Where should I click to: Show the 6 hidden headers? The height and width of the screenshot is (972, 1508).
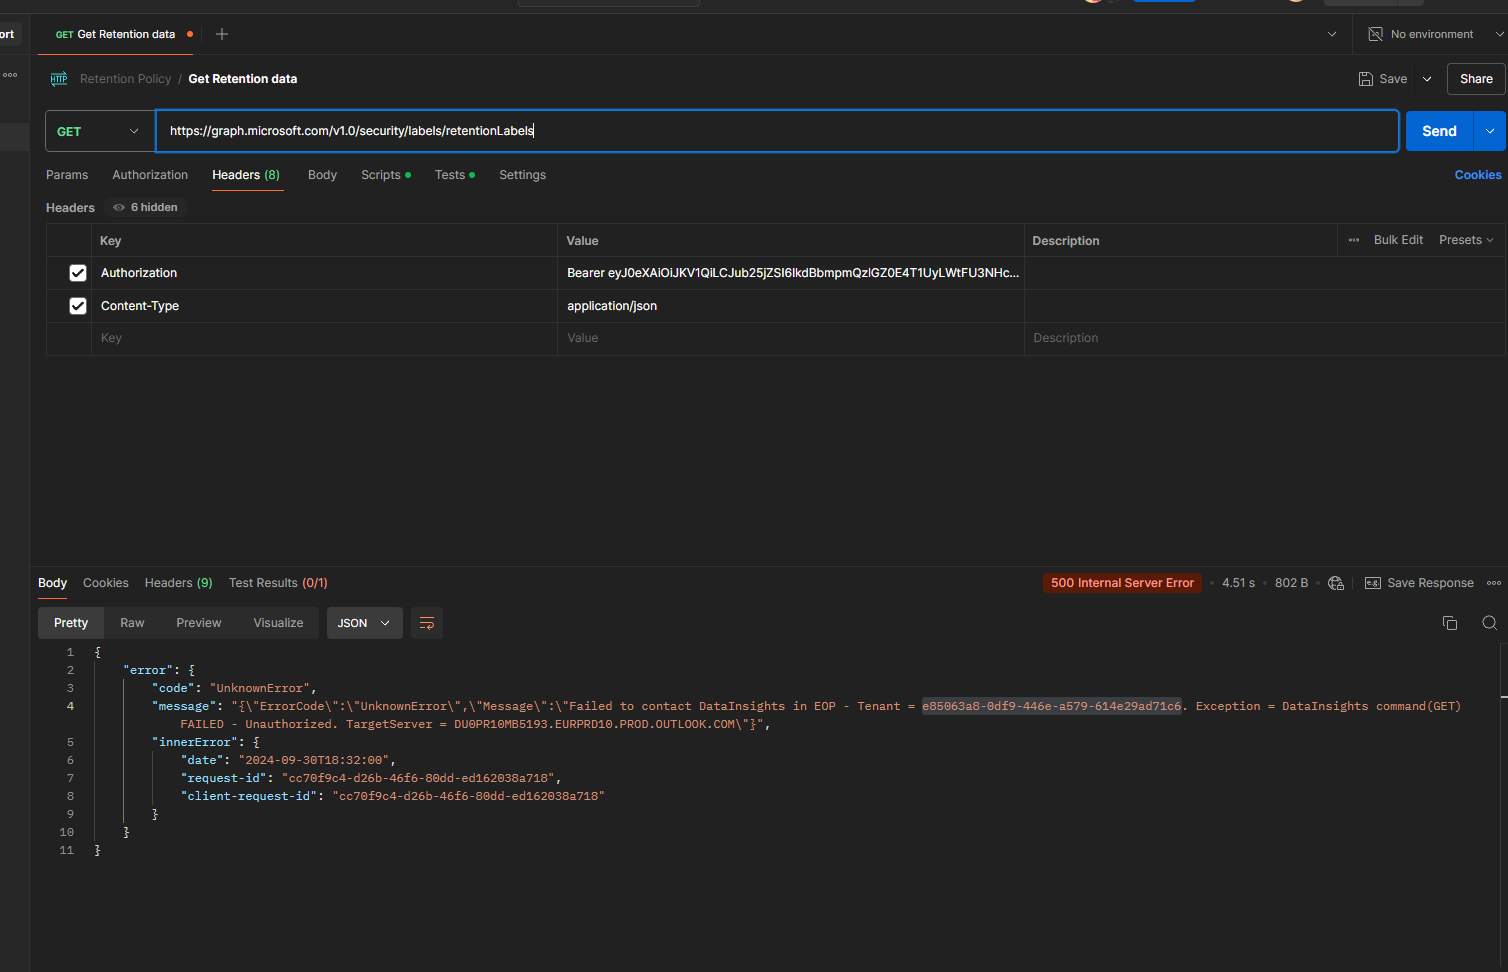coord(144,207)
